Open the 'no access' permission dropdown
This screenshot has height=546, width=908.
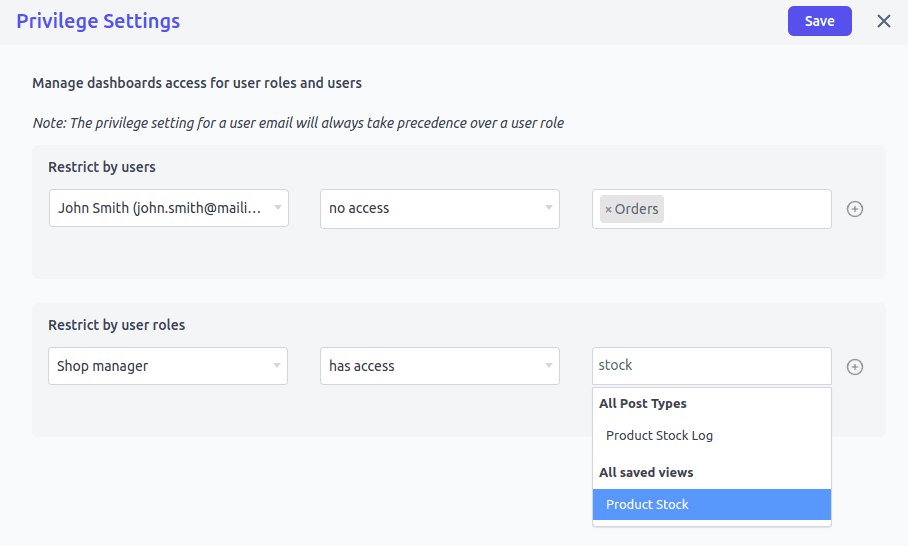440,208
